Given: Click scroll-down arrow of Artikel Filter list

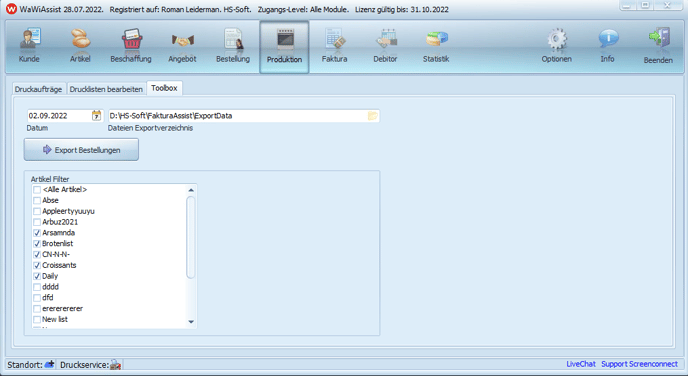Looking at the screenshot, I should pos(191,322).
